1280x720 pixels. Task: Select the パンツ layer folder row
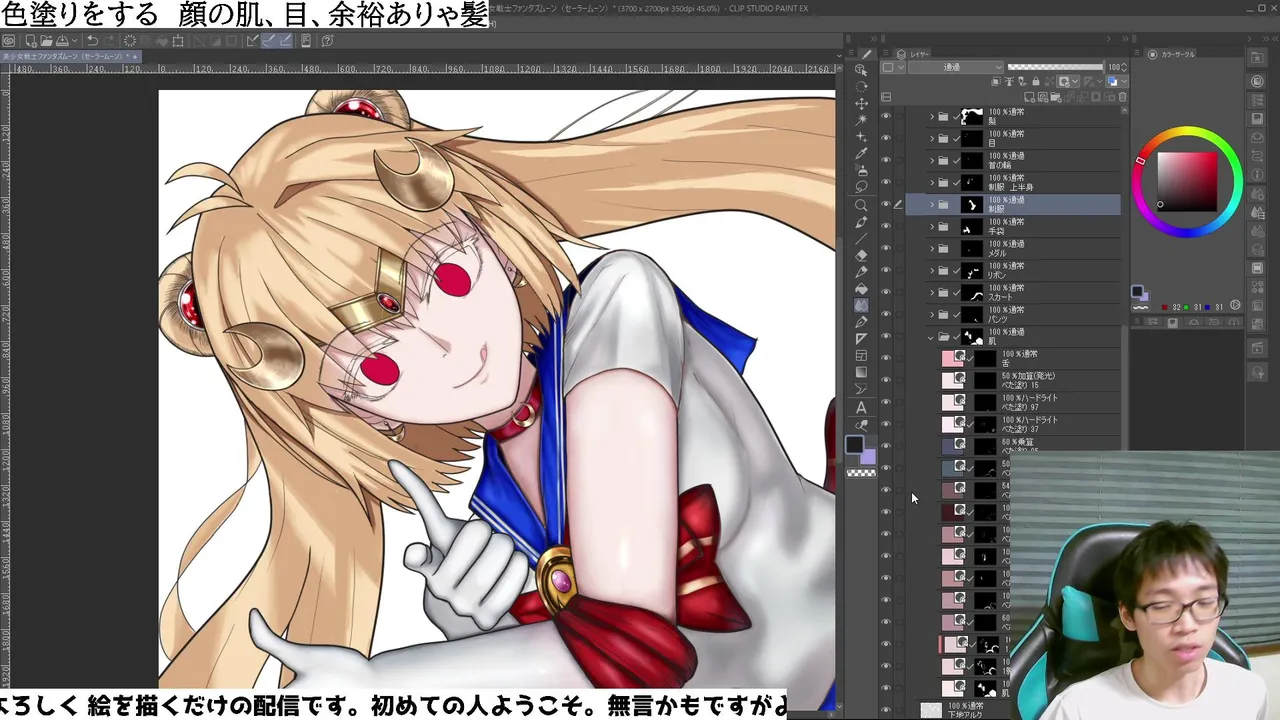pos(1013,315)
